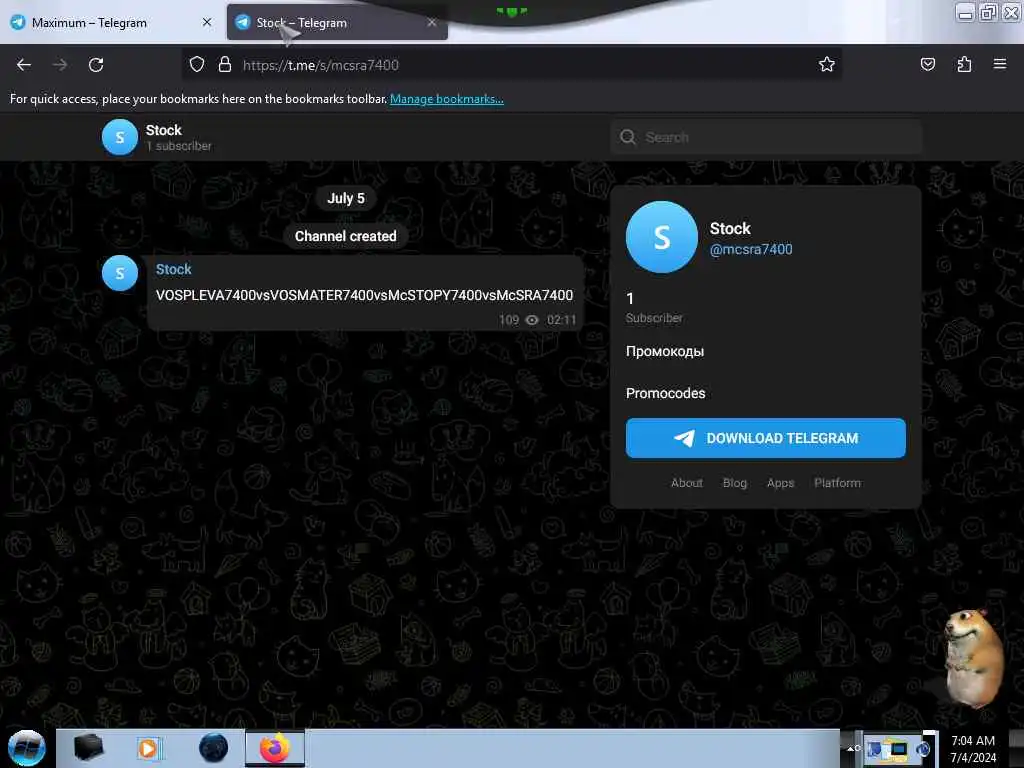The width and height of the screenshot is (1024, 768).
Task: Open the Stock channel title in header
Action: click(x=163, y=130)
